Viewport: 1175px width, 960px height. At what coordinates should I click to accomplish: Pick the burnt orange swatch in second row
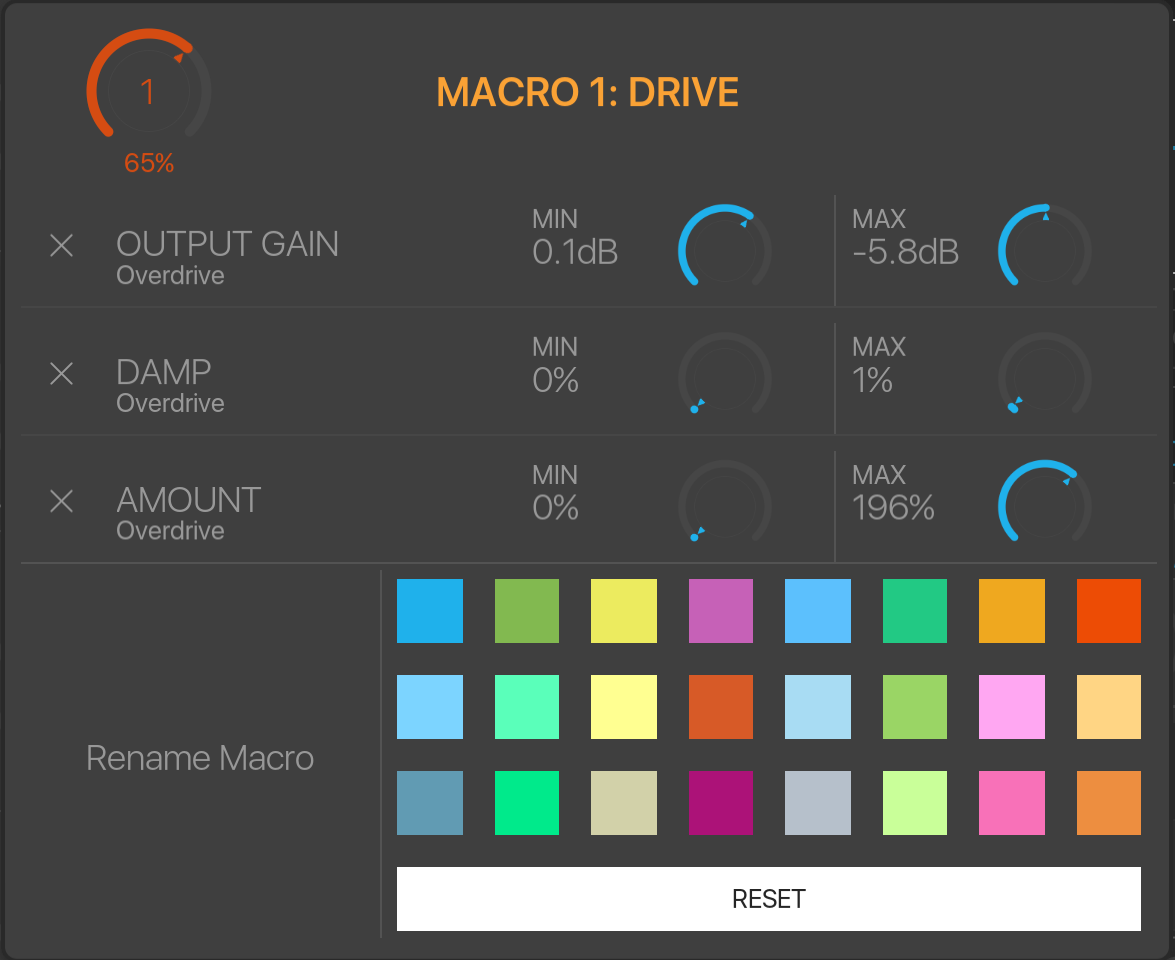(x=721, y=707)
